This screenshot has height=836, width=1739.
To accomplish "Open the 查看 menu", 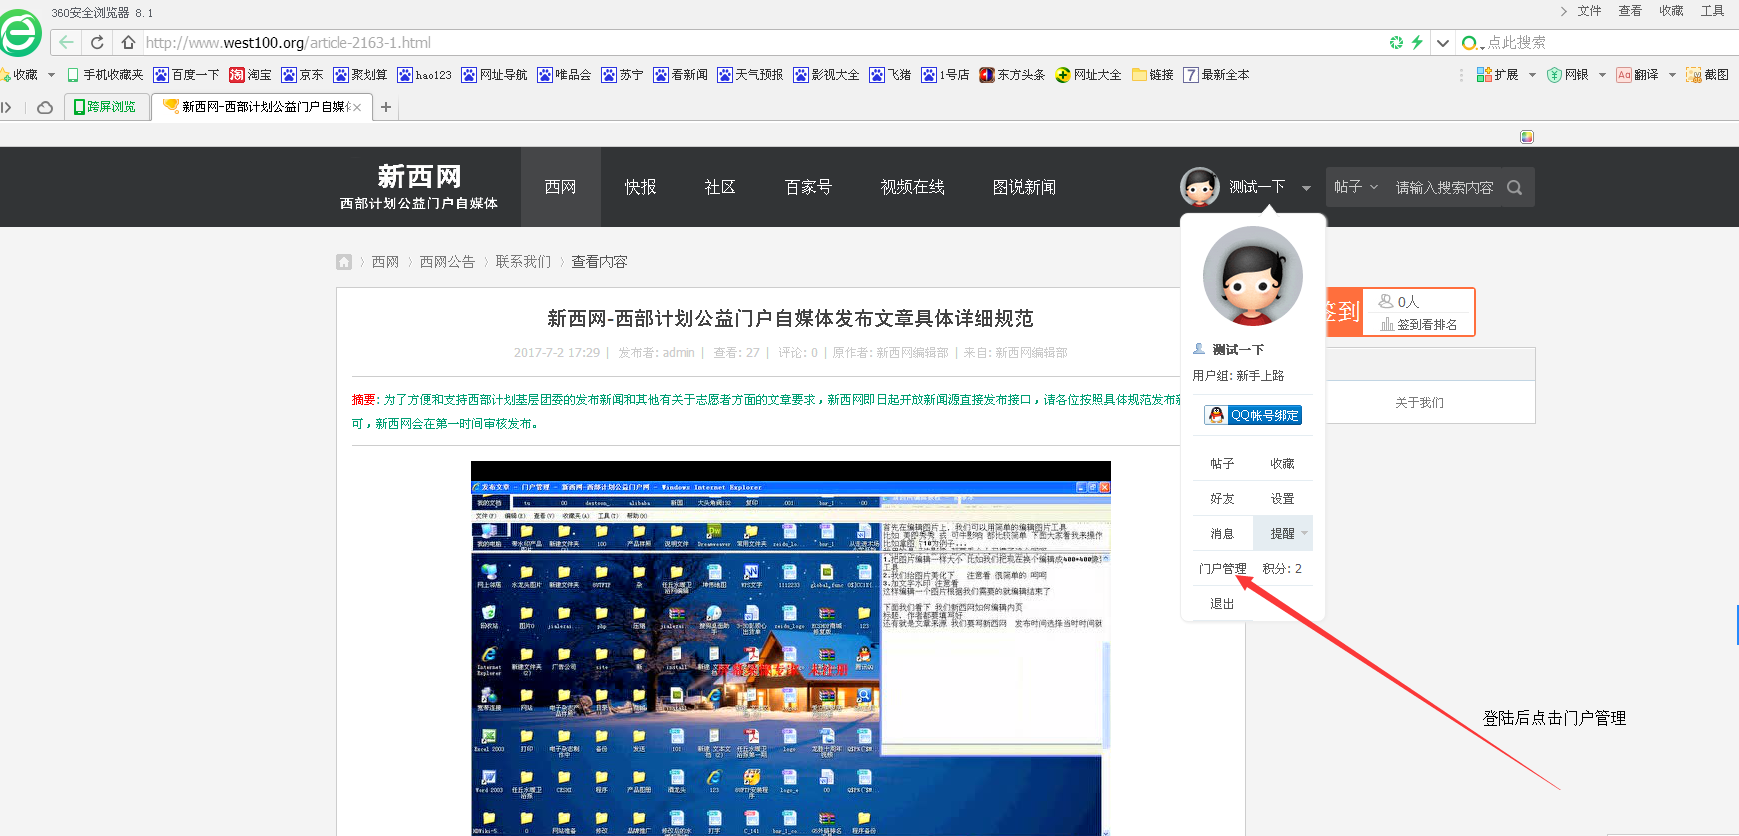I will (1630, 11).
